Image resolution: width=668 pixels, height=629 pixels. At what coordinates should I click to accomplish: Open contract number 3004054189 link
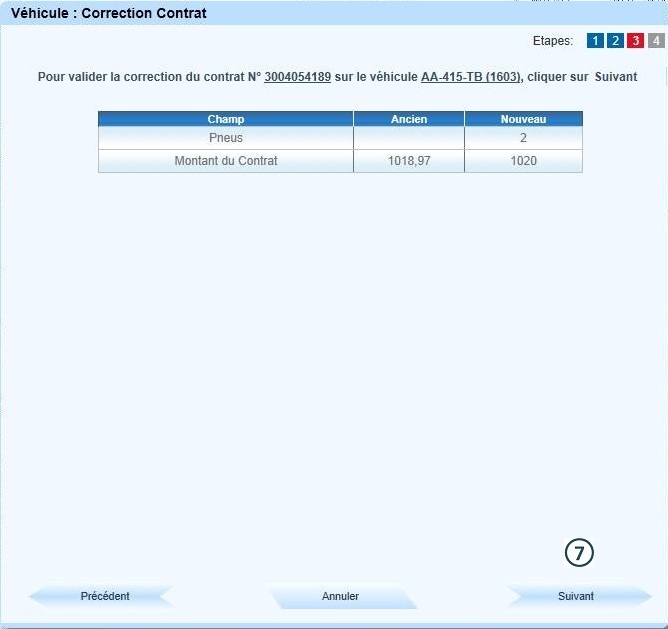pyautogui.click(x=297, y=77)
